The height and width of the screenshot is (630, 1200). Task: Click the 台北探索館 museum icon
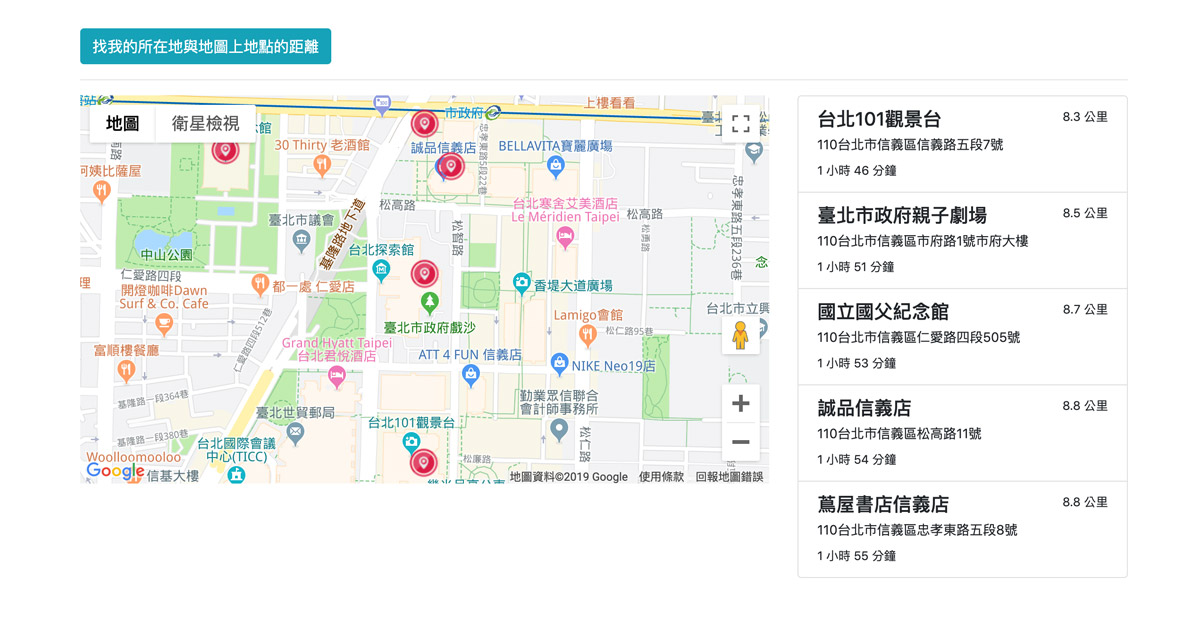381,270
